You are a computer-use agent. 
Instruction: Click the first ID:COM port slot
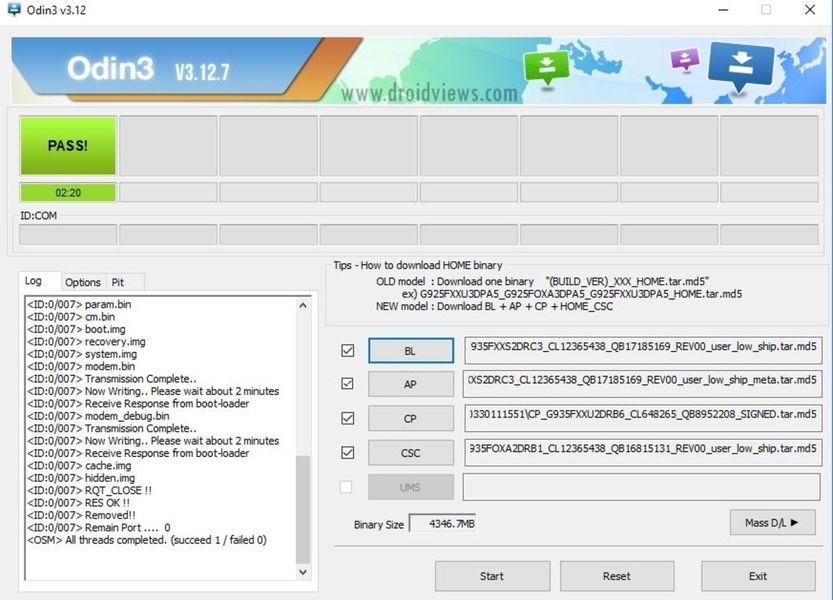[x=68, y=234]
